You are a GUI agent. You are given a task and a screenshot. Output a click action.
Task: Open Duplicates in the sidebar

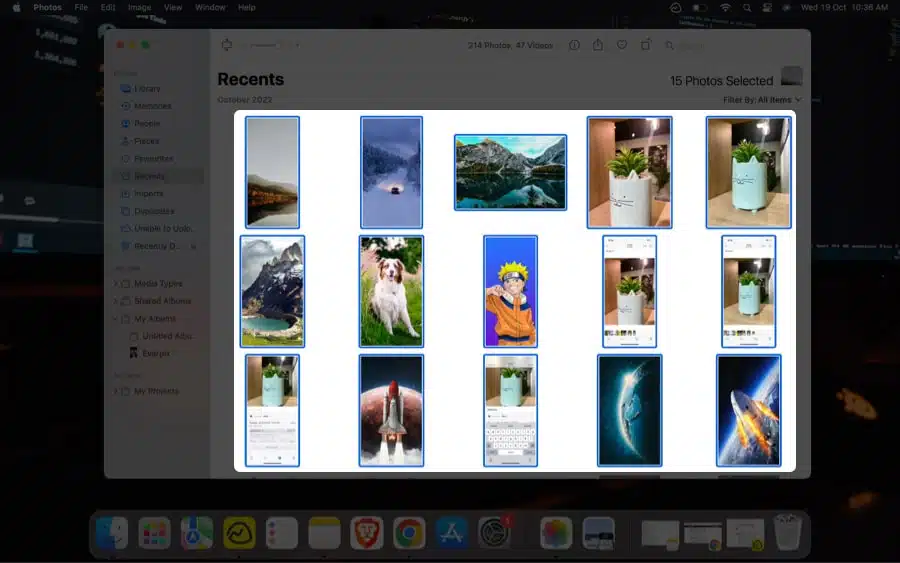[158, 211]
